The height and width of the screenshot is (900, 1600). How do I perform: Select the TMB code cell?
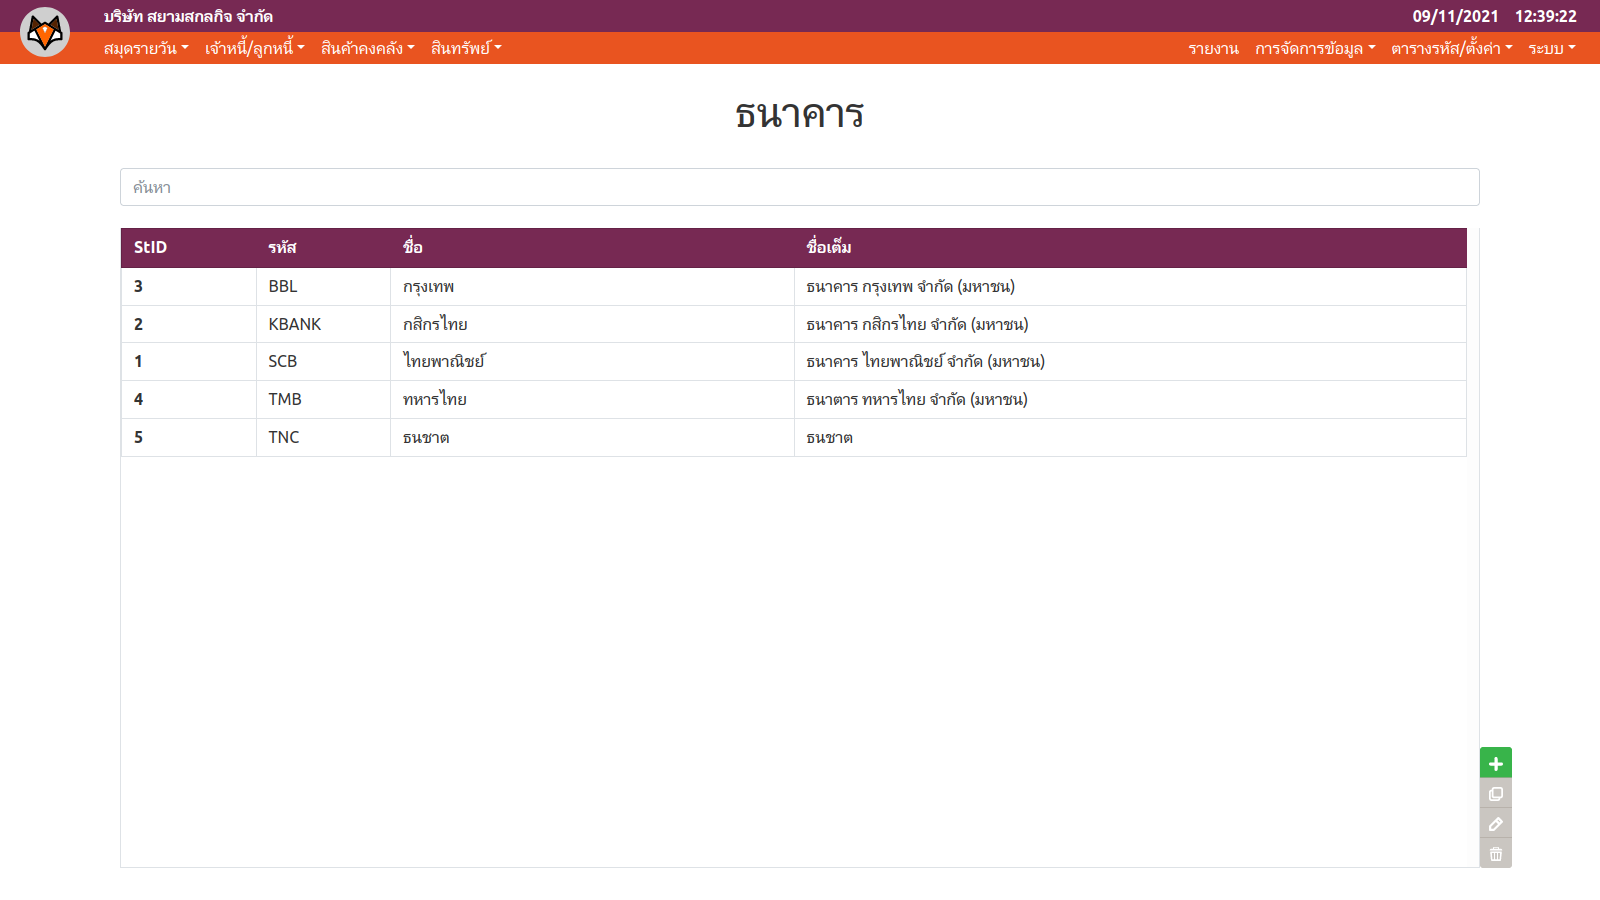323,399
